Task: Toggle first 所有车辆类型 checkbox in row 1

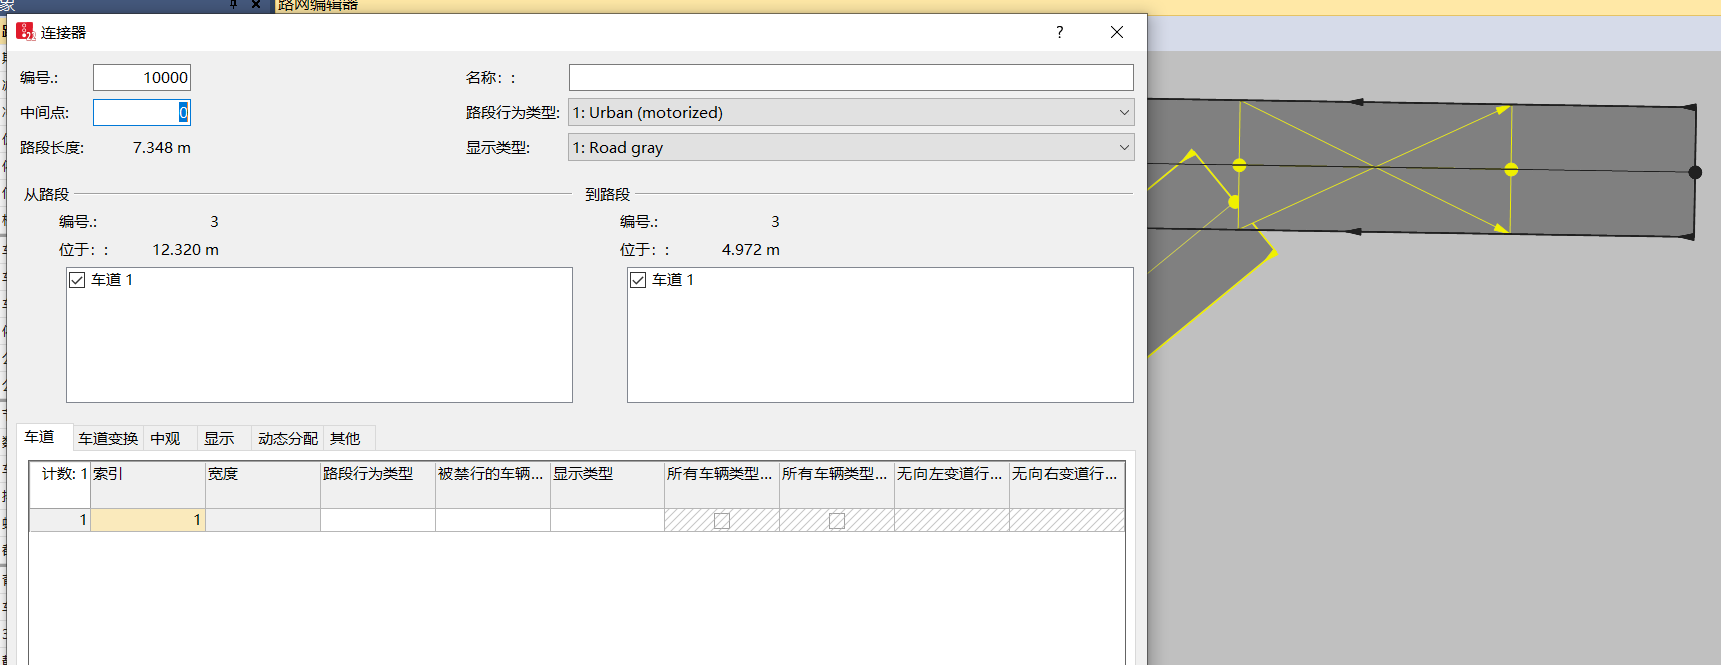Action: tap(722, 521)
